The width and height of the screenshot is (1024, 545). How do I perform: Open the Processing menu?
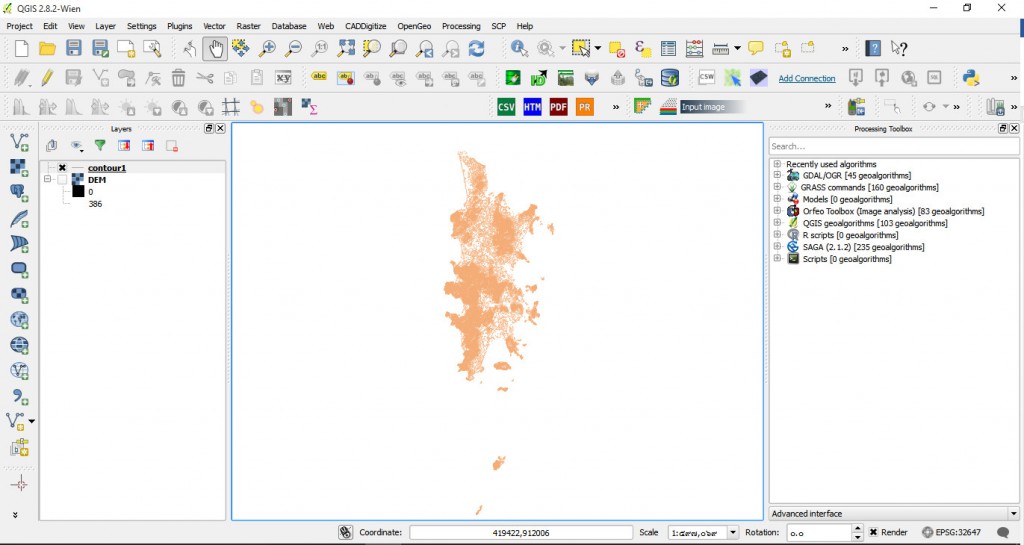[461, 26]
